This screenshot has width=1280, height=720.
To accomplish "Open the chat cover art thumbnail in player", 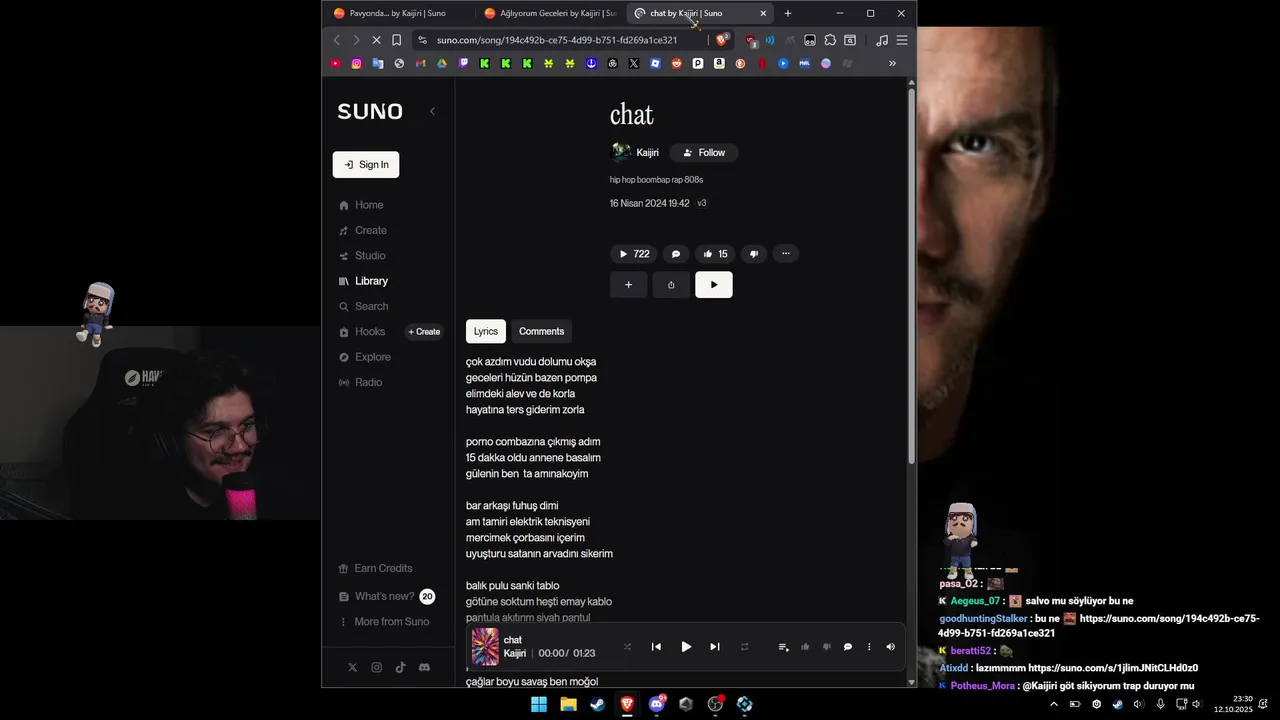I will pos(485,647).
